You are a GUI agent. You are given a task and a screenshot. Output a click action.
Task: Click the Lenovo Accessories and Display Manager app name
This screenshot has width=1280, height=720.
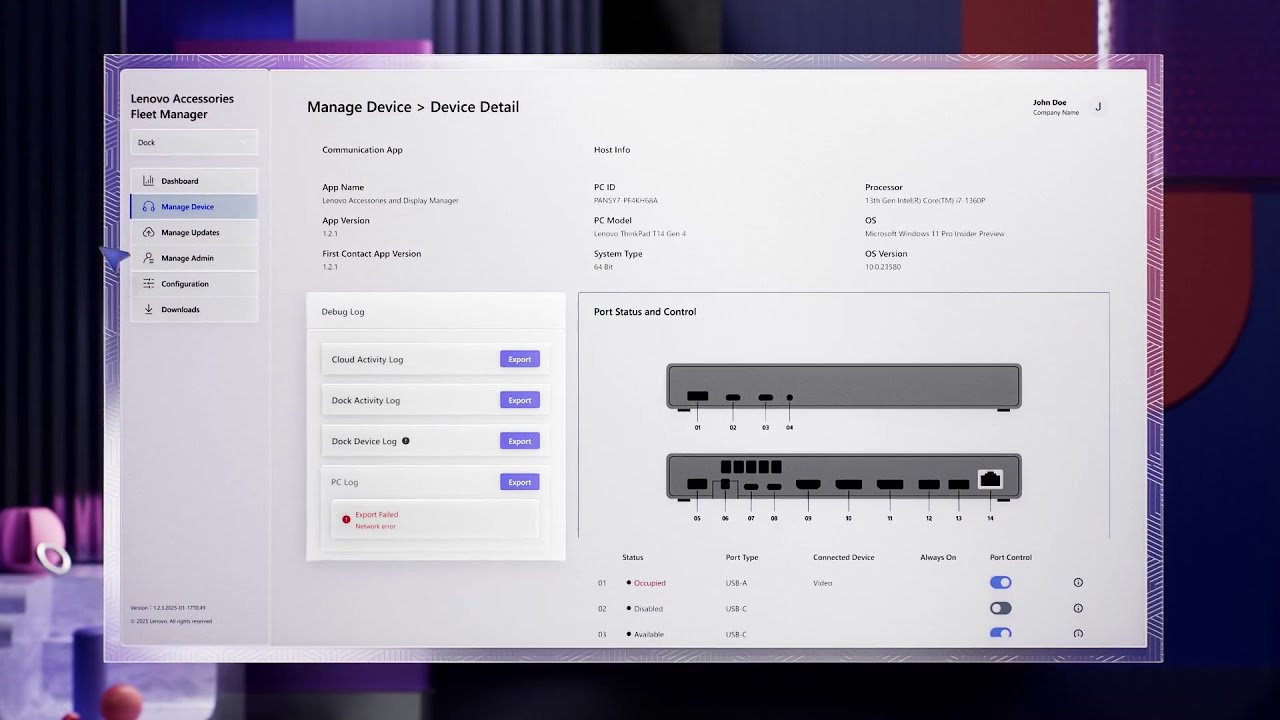[x=390, y=201]
